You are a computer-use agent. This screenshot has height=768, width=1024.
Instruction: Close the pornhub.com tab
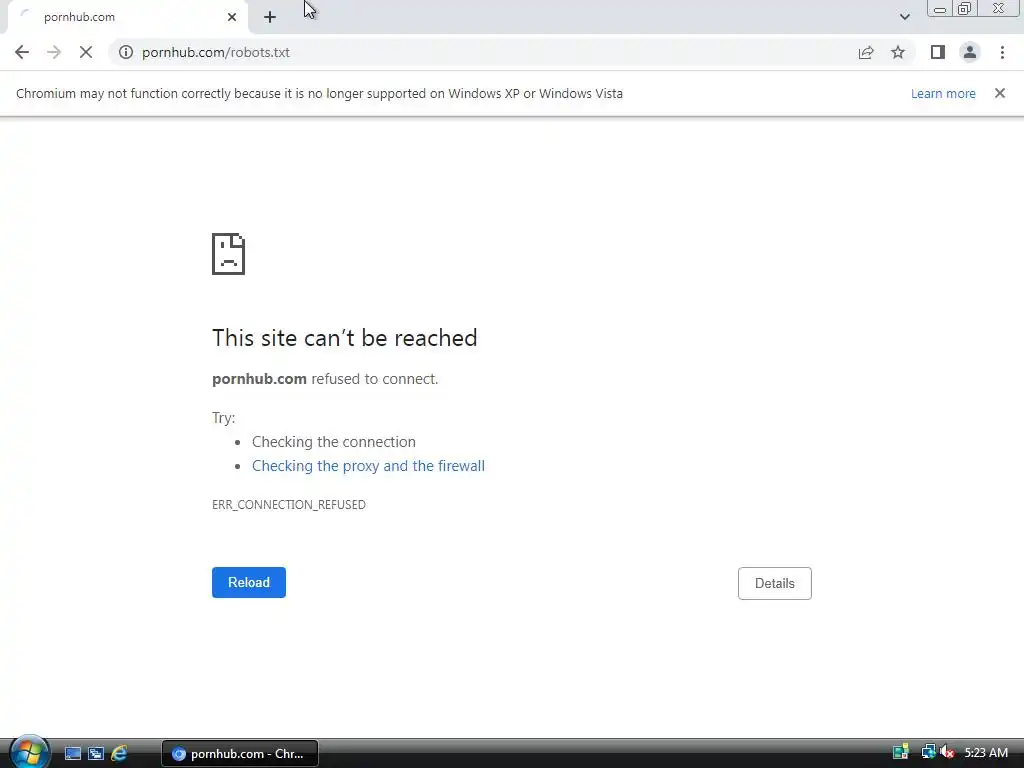coord(232,17)
